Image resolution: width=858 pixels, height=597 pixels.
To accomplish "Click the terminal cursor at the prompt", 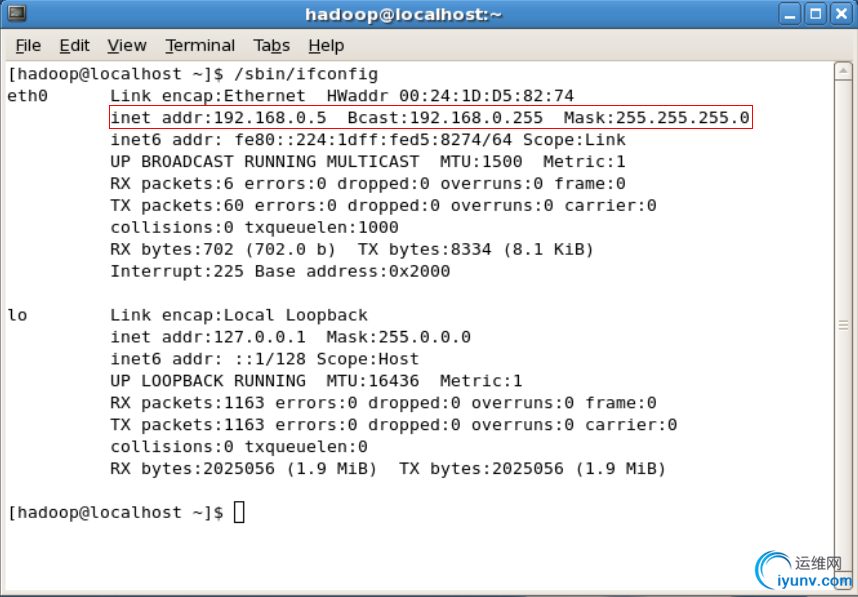I will [x=239, y=512].
